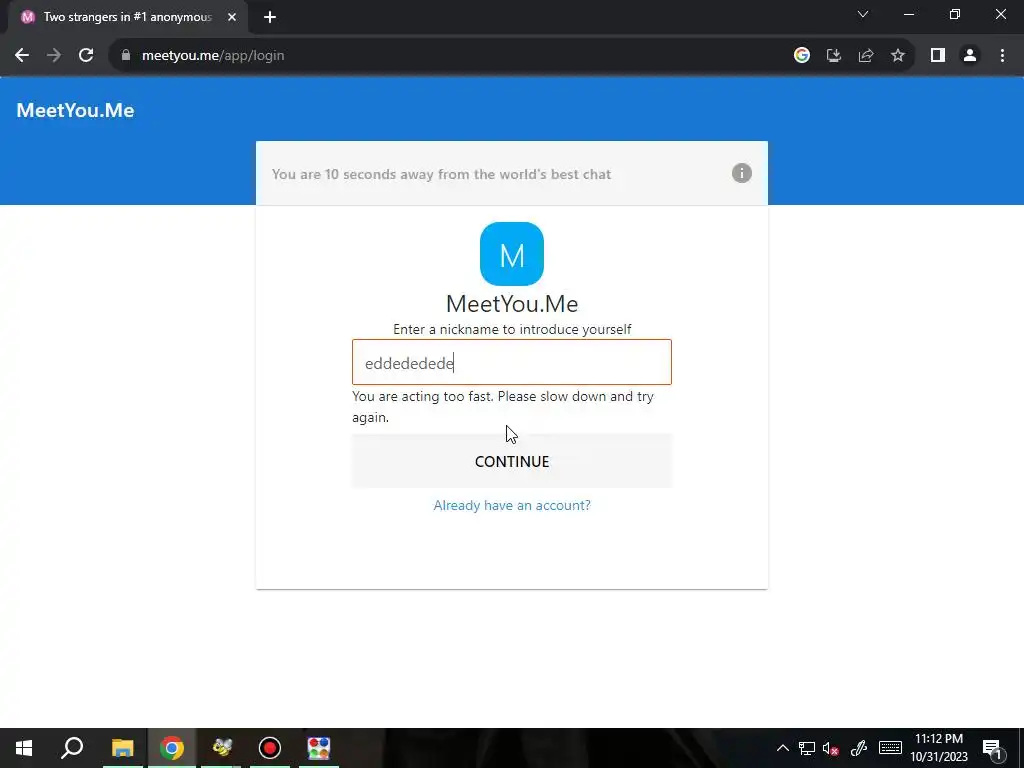Click the muted volume icon in the tray
The image size is (1024, 768).
pos(831,748)
